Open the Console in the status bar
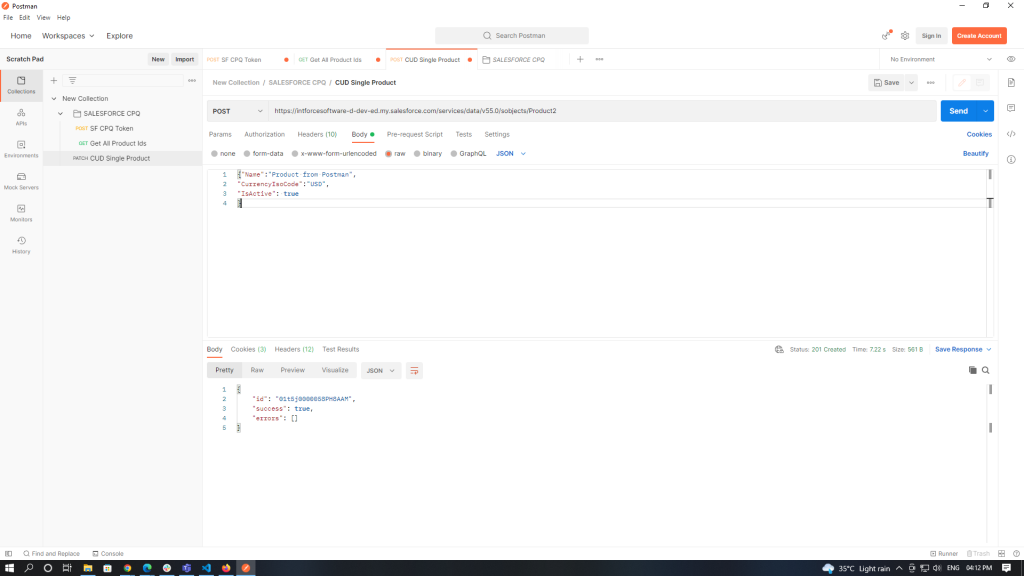This screenshot has width=1024, height=576. (x=108, y=554)
